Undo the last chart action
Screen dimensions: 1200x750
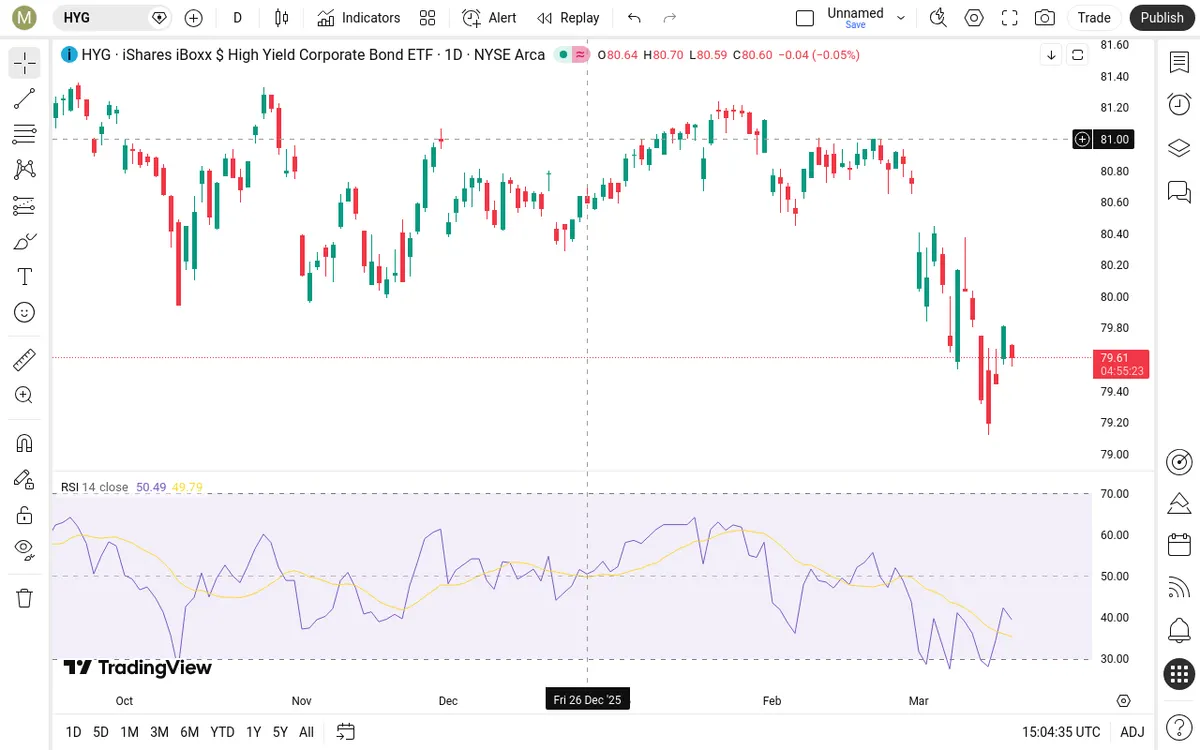click(x=634, y=18)
